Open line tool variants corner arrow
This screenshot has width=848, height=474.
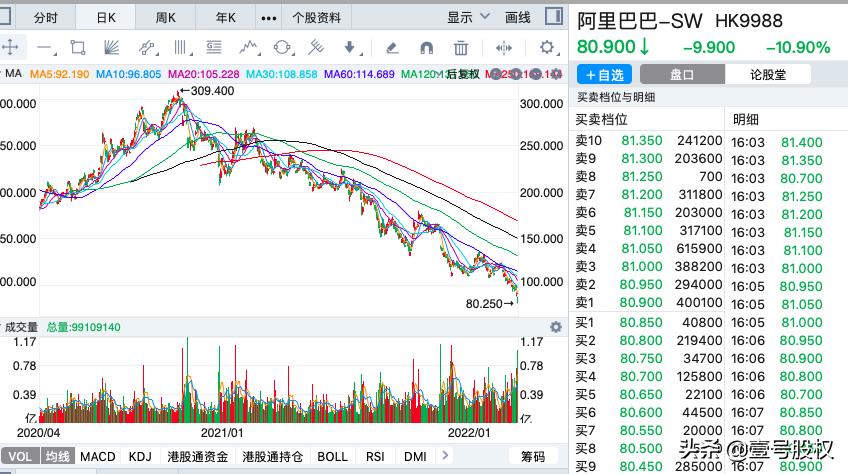tap(55, 54)
